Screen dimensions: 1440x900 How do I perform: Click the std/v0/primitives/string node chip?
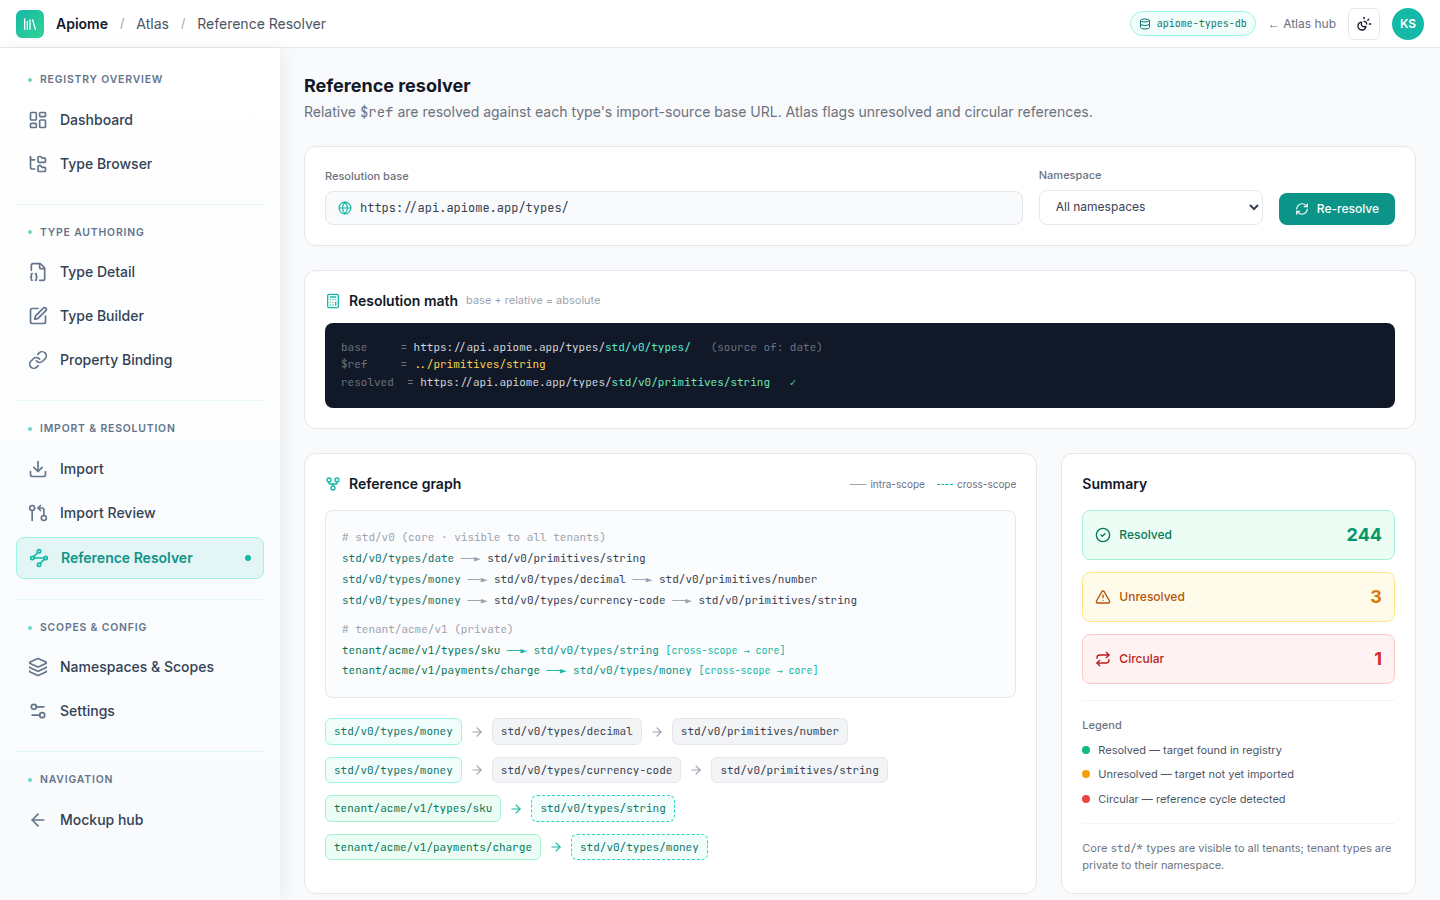click(x=800, y=770)
